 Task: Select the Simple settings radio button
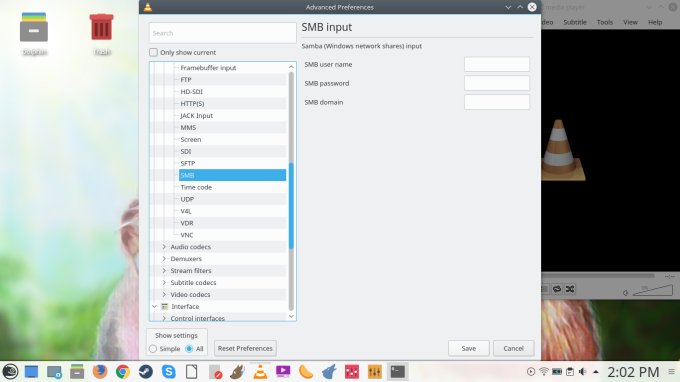pyautogui.click(x=153, y=349)
